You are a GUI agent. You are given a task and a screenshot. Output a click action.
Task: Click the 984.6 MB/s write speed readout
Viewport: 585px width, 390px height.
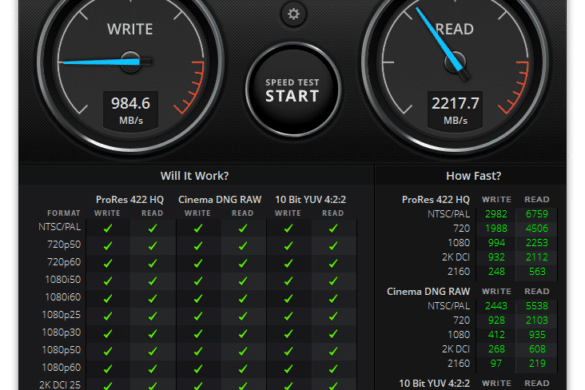131,110
